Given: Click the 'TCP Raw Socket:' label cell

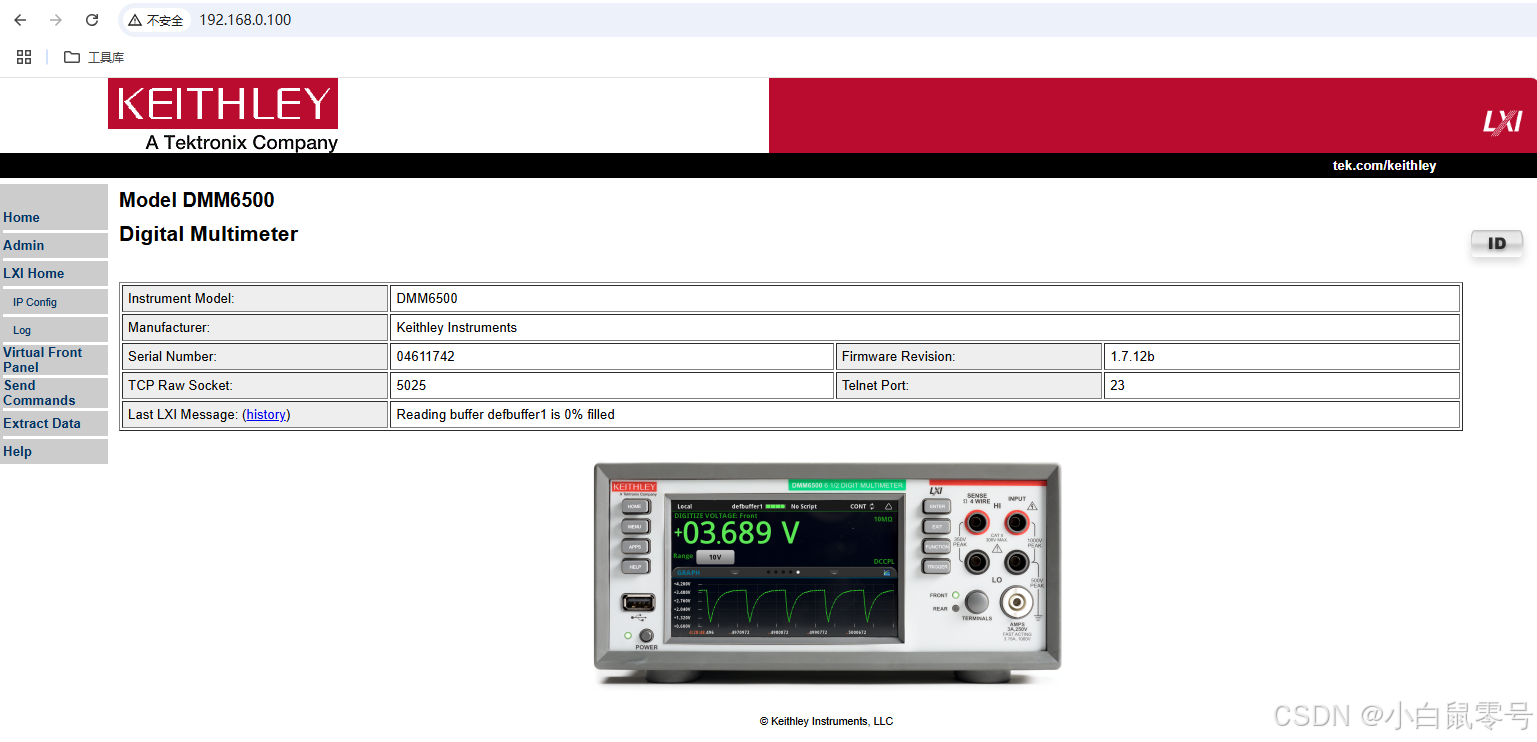Looking at the screenshot, I should click(255, 385).
